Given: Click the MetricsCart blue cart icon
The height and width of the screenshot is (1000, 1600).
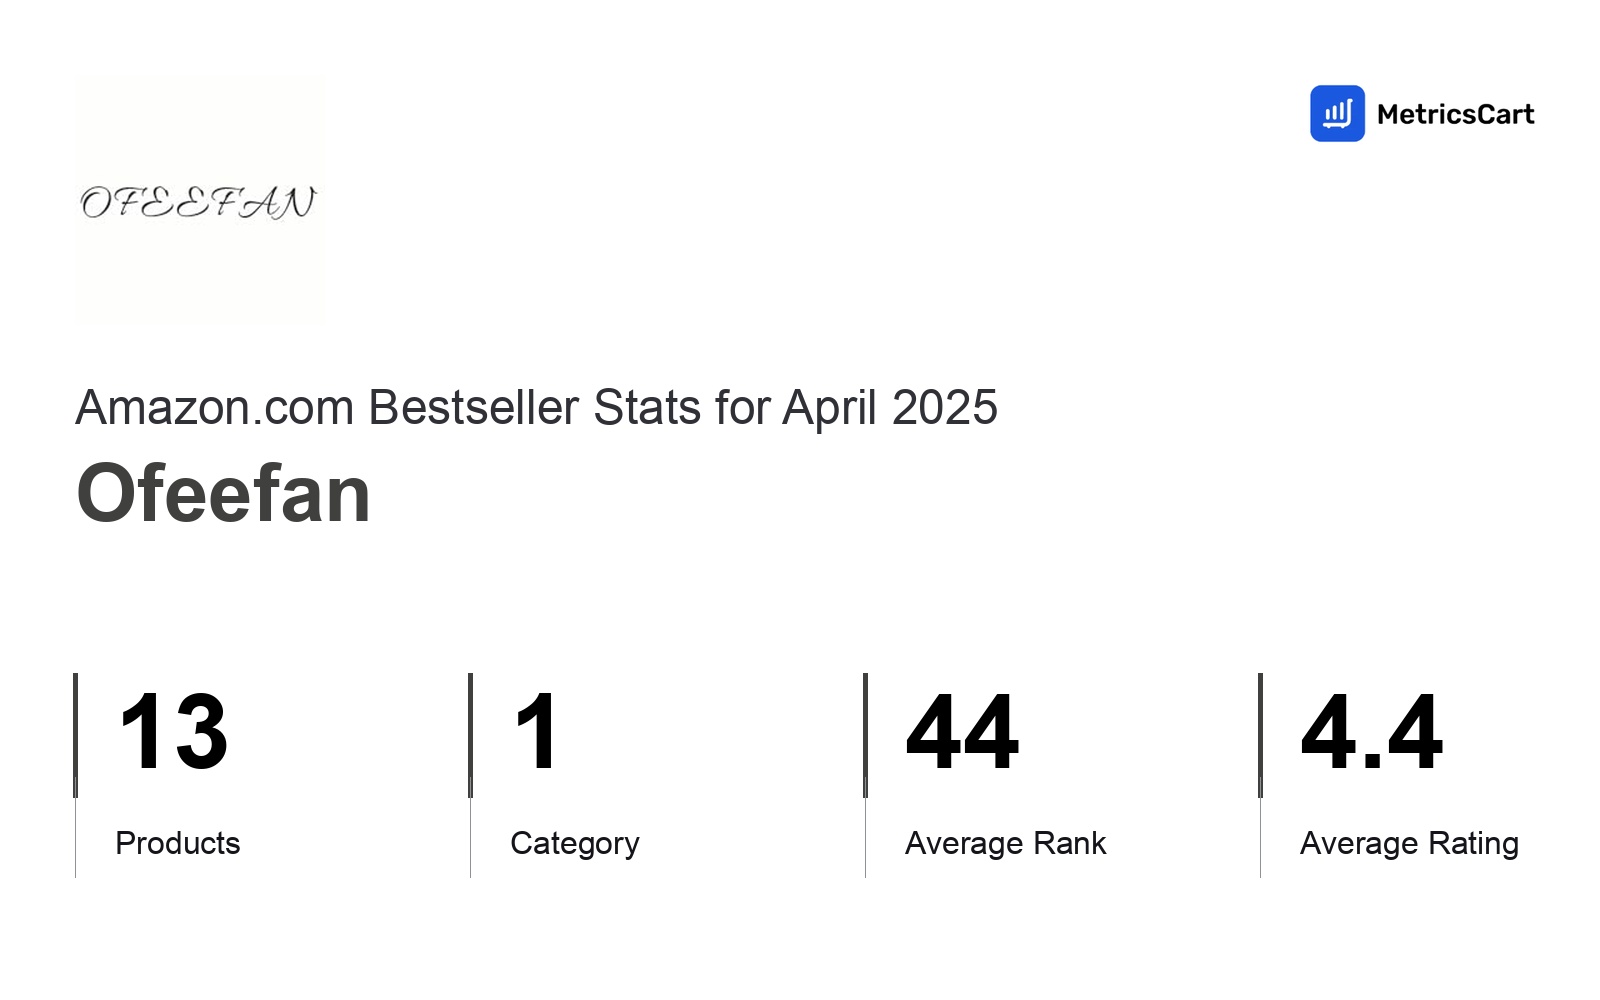Looking at the screenshot, I should [x=1337, y=113].
